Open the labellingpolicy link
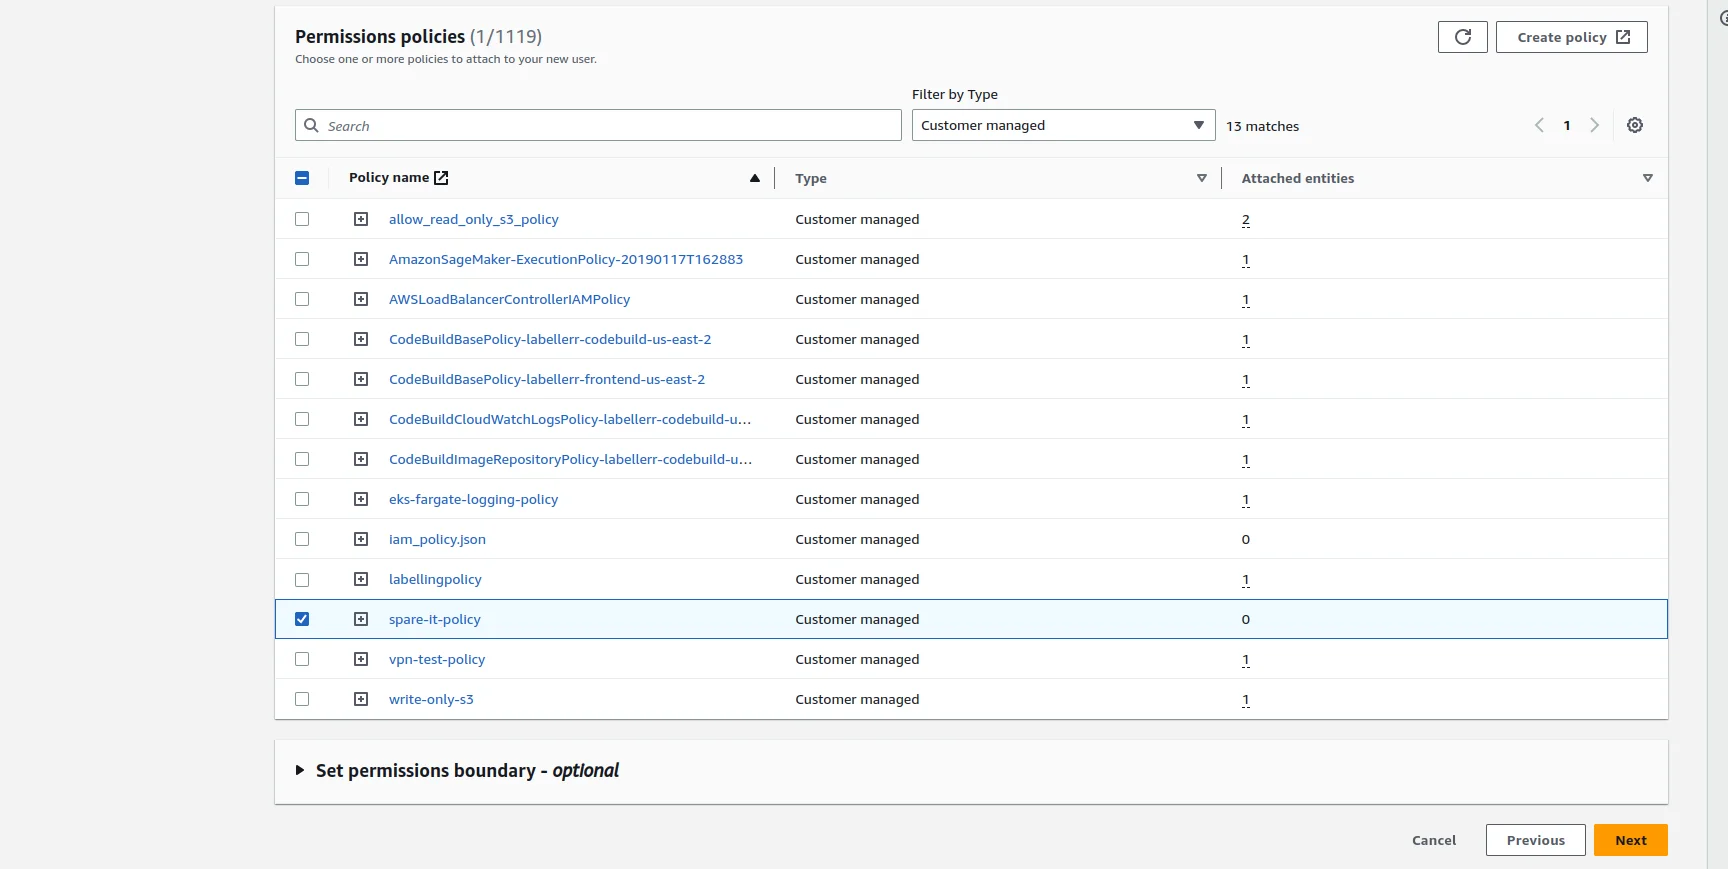 point(435,579)
